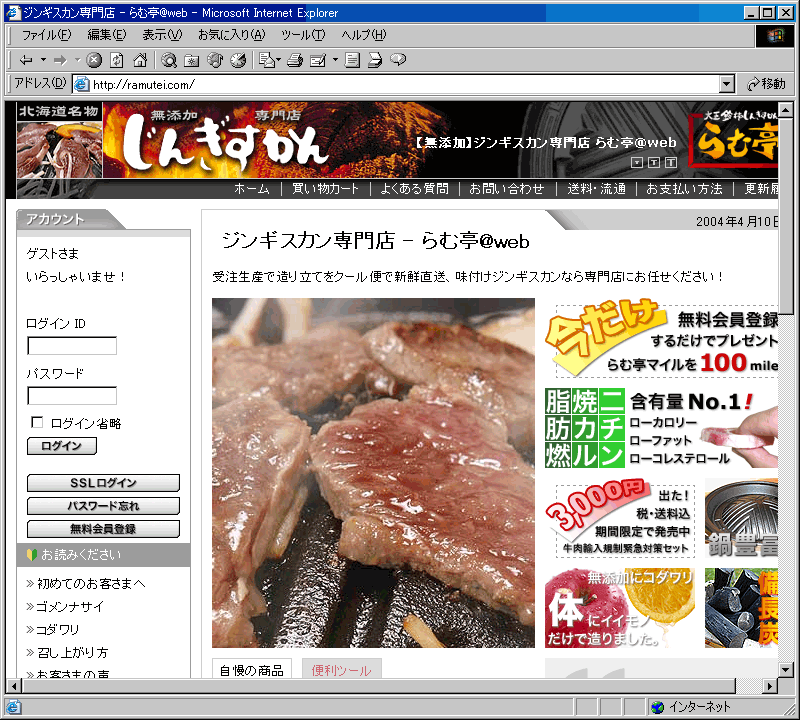Switch to the 便利ツール tab
Screen dimensions: 800x720
(x=341, y=669)
